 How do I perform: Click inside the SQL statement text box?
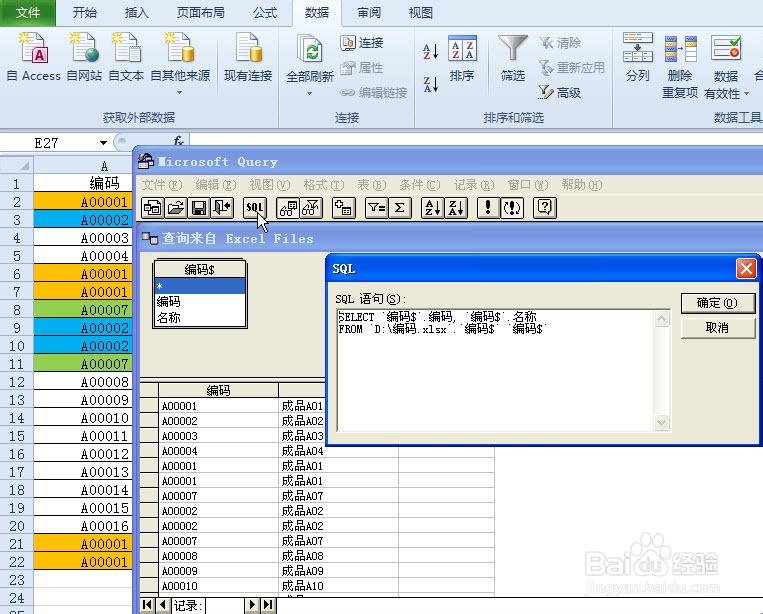click(x=495, y=371)
